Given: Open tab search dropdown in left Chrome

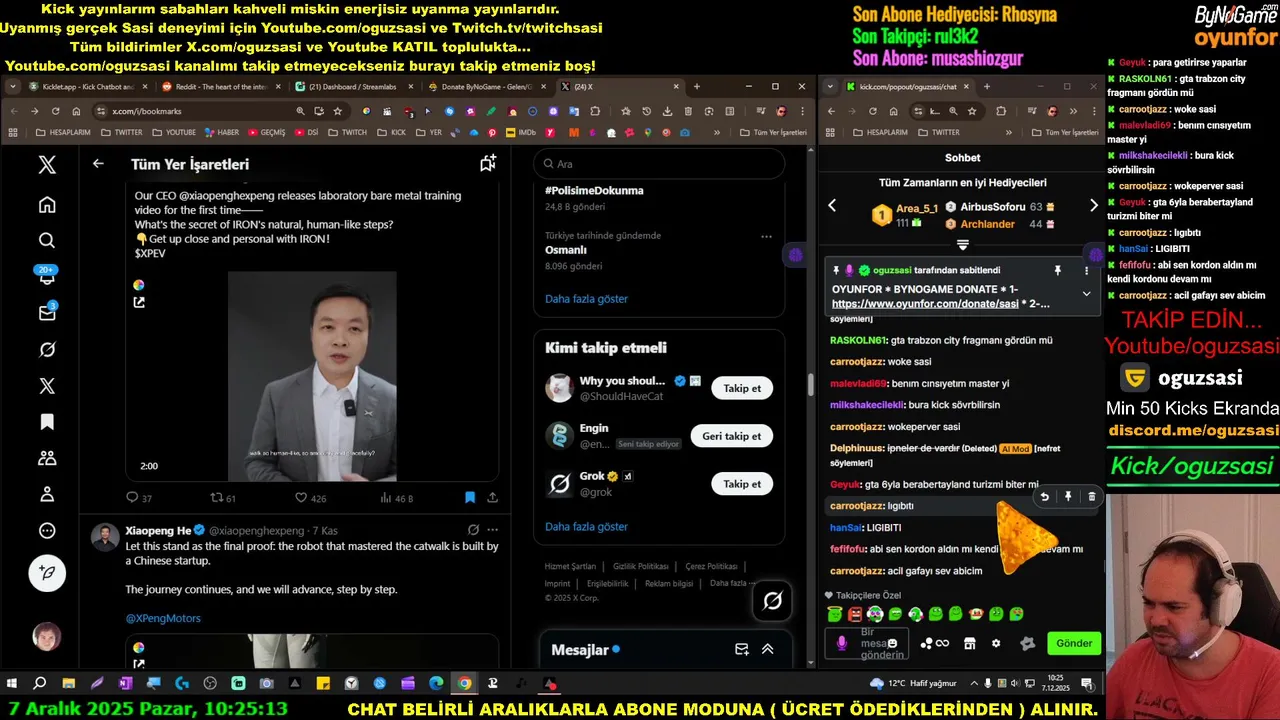Looking at the screenshot, I should [x=13, y=87].
